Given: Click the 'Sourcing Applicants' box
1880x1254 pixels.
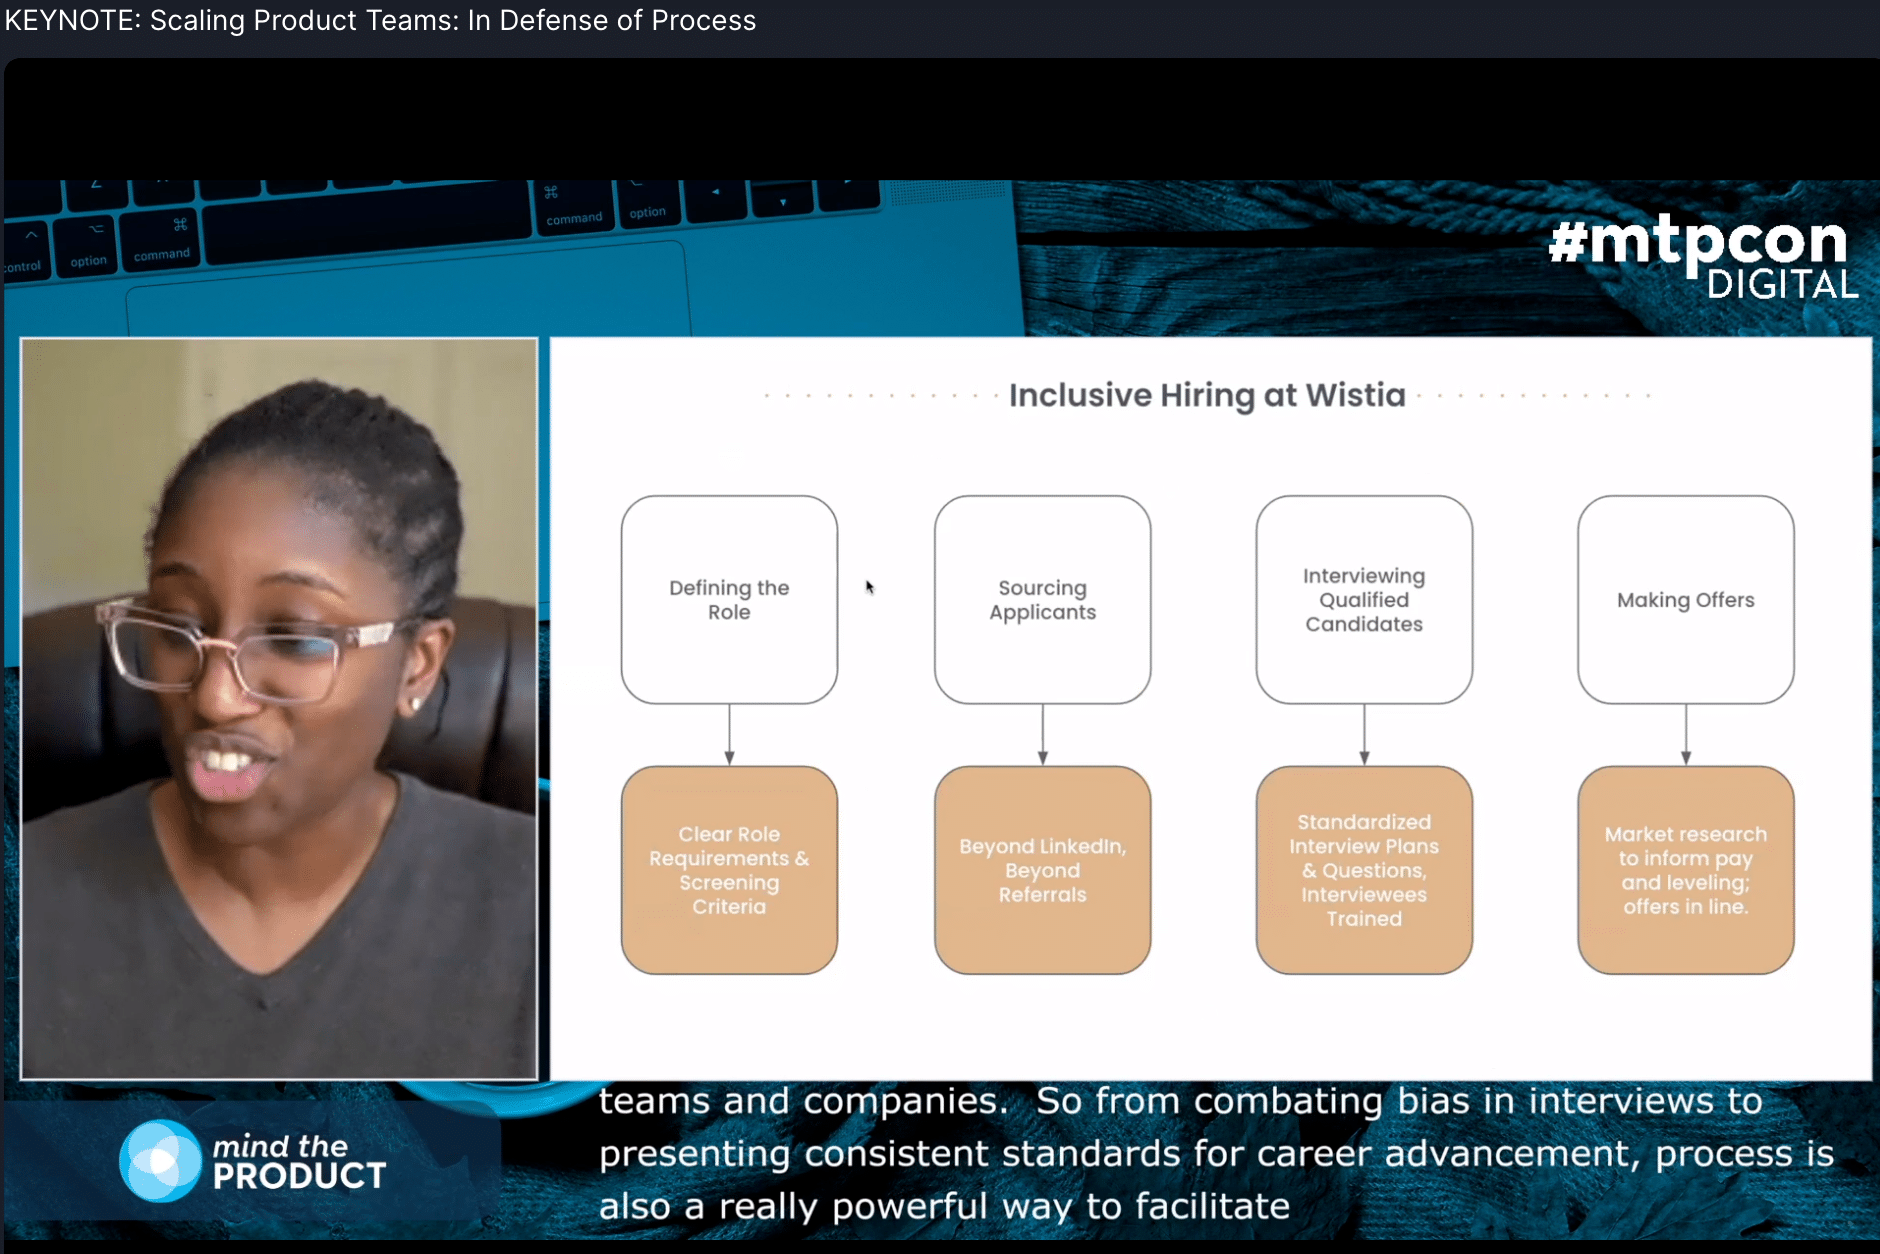Looking at the screenshot, I should (x=1042, y=600).
